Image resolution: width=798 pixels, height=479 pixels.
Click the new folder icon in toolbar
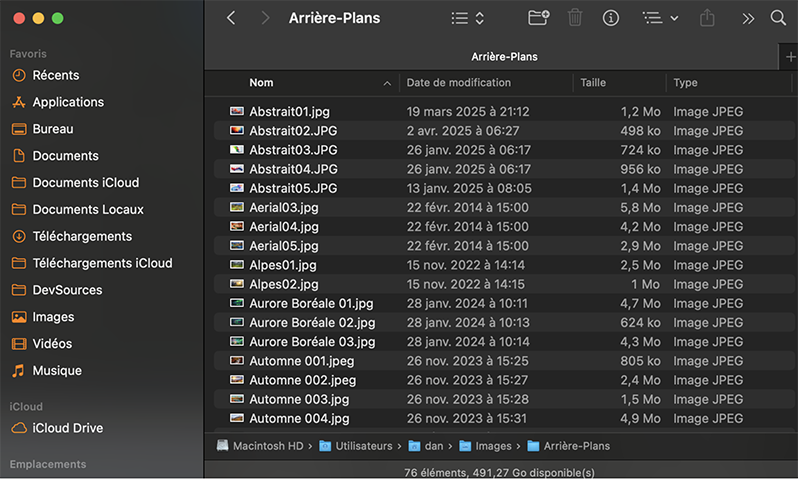tap(538, 18)
